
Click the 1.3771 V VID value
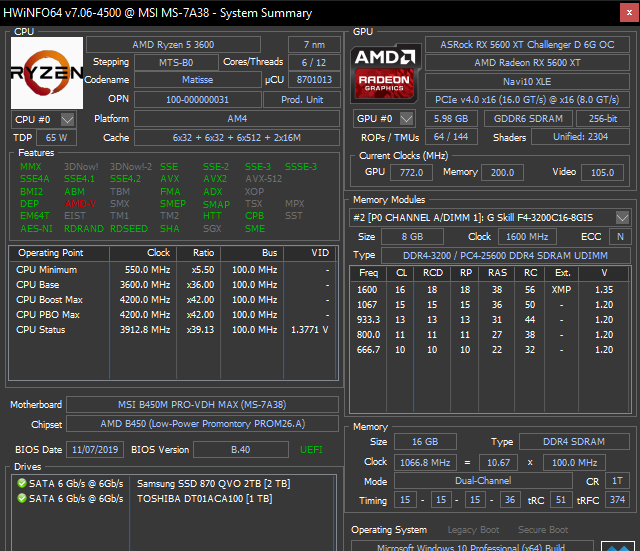pos(310,330)
